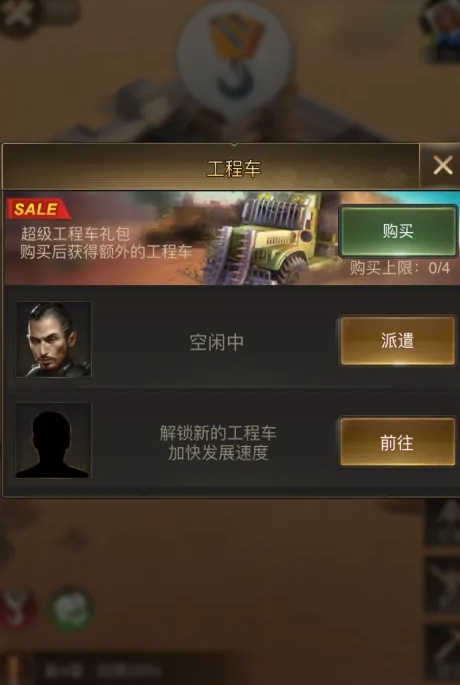The width and height of the screenshot is (460, 685).
Task: Tap the 购买上限 0/4 counter
Action: point(400,268)
